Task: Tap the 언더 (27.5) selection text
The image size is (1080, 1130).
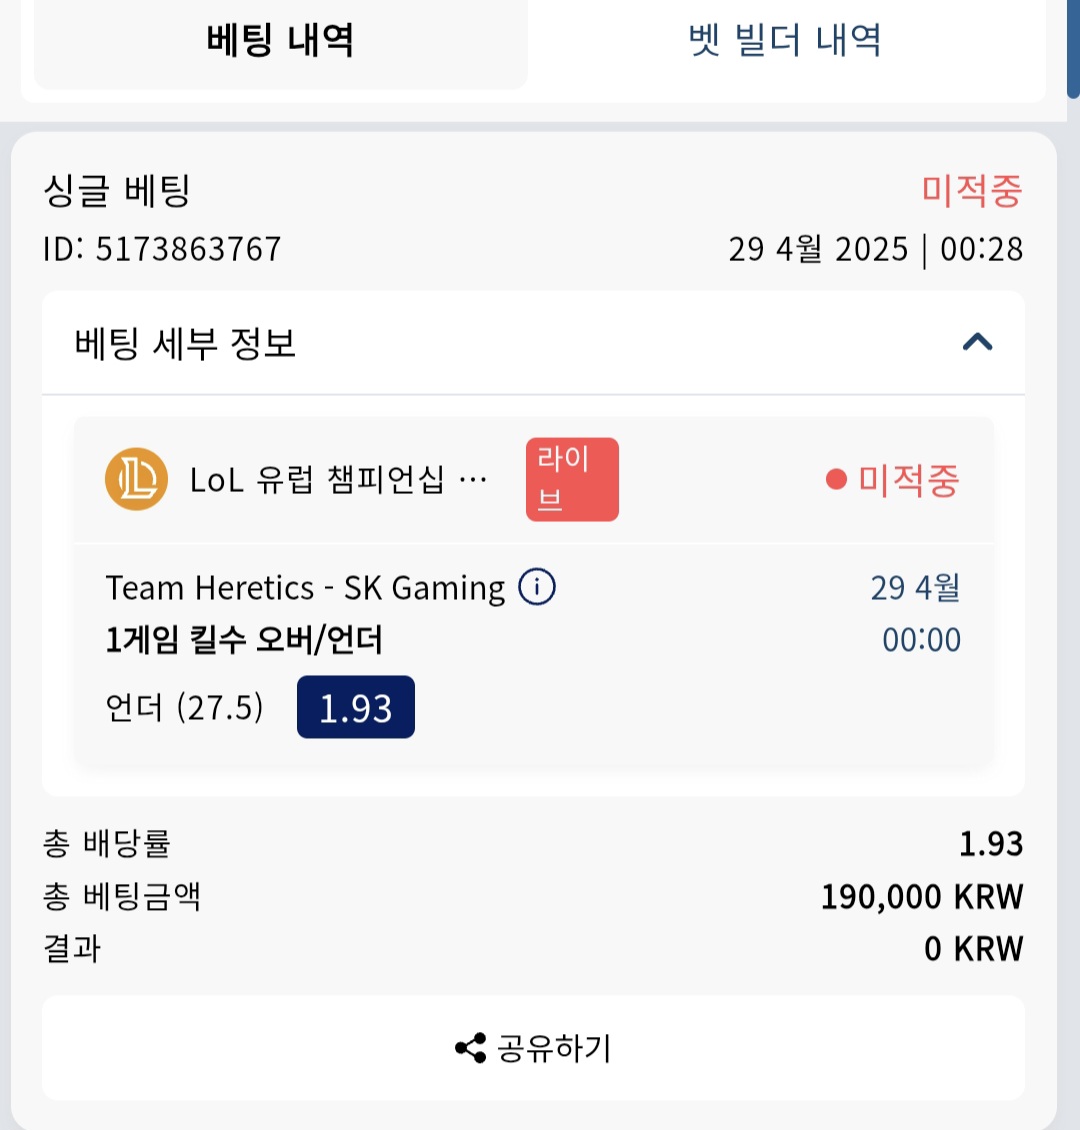Action: pos(184,707)
